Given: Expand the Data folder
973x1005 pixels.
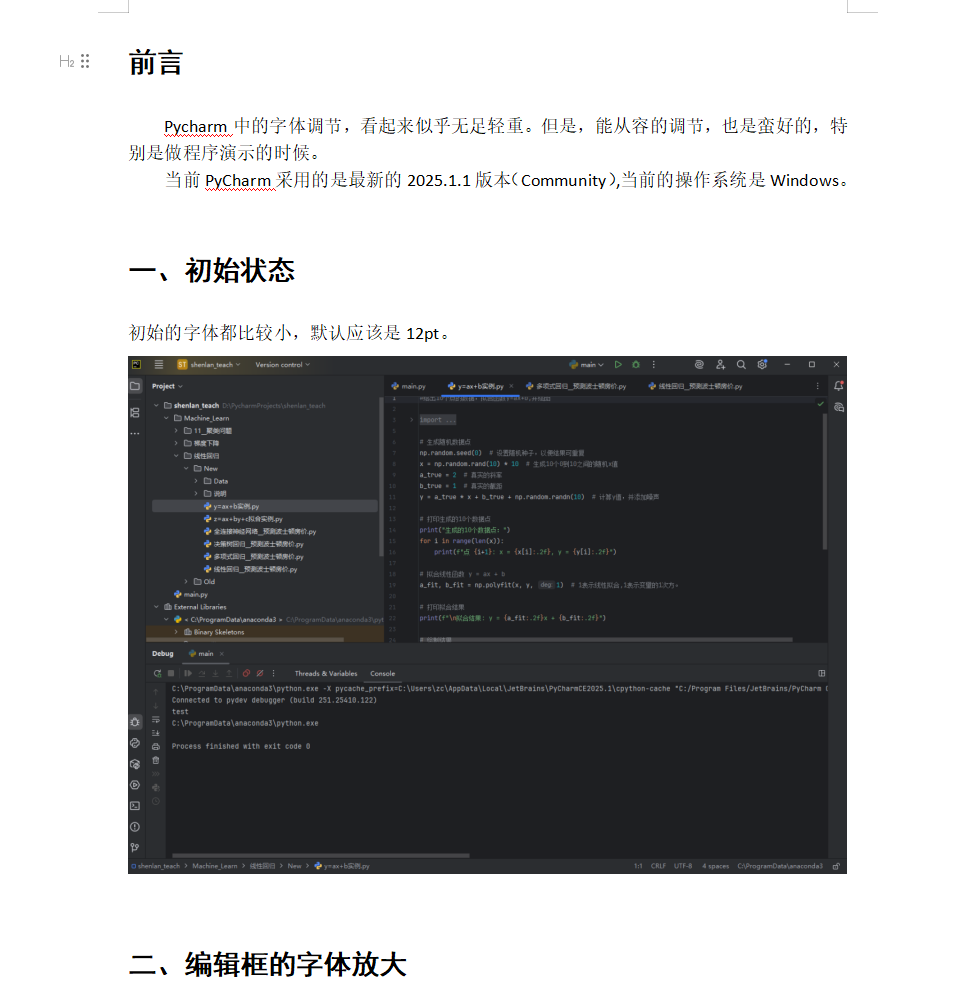Looking at the screenshot, I should click(x=196, y=481).
